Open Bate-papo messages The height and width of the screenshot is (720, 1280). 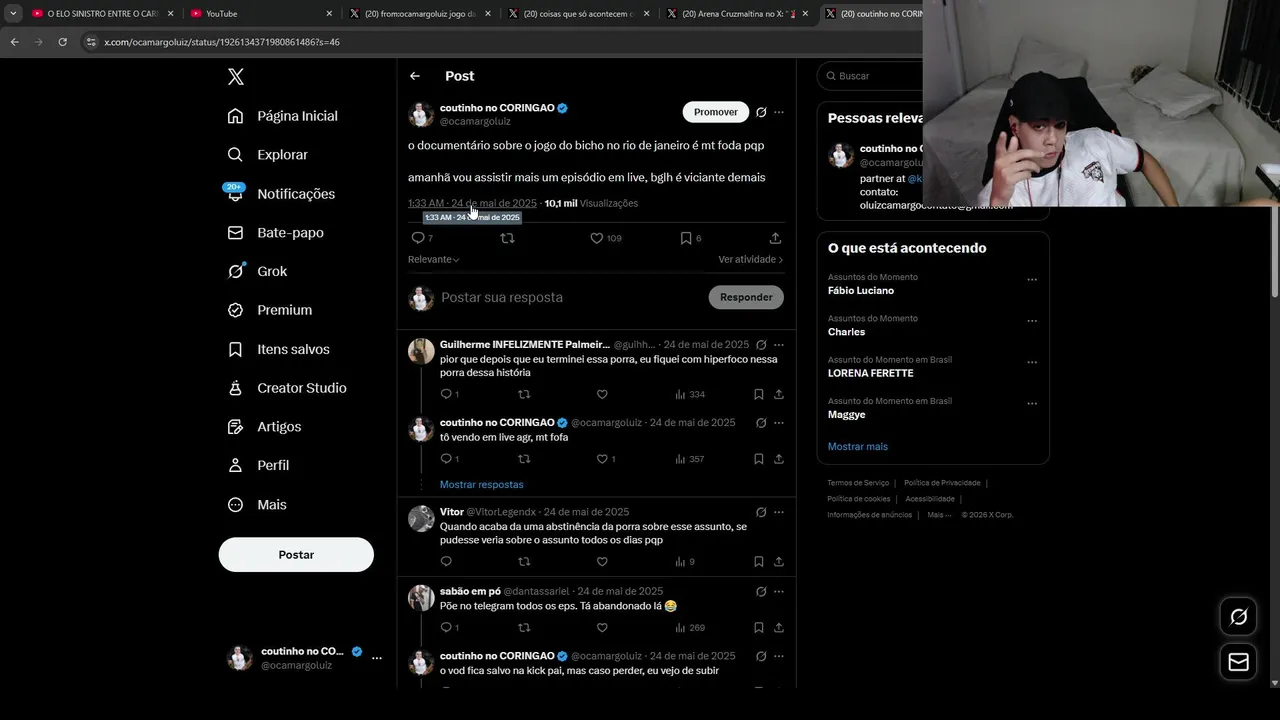point(276,232)
